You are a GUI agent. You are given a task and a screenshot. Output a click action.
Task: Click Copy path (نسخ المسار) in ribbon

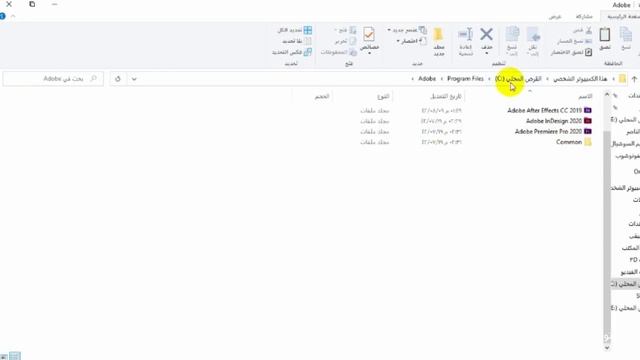pyautogui.click(x=575, y=41)
